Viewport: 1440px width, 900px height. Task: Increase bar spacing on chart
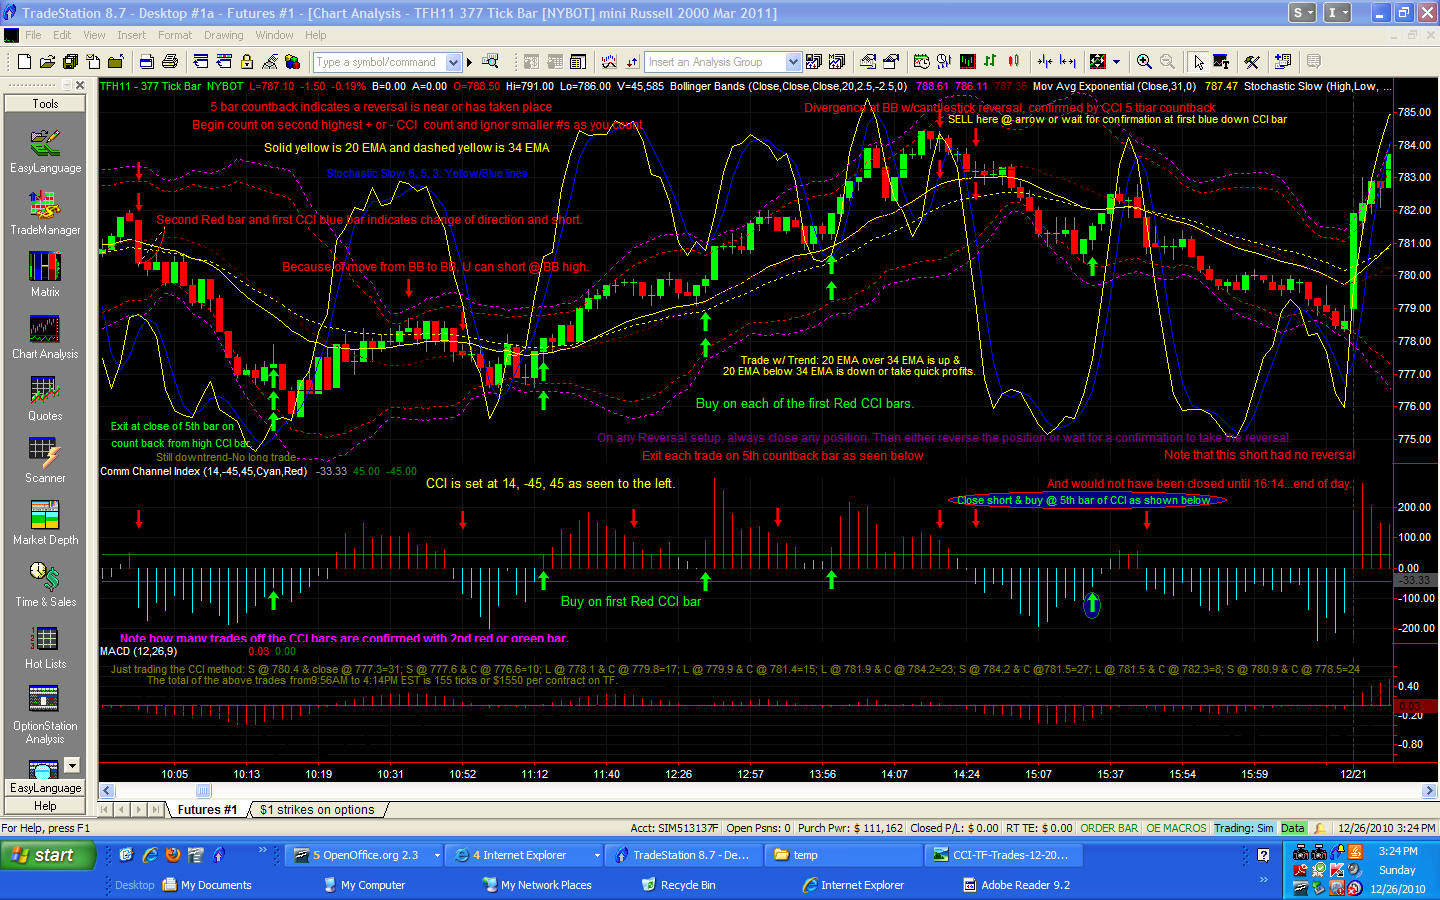1067,62
